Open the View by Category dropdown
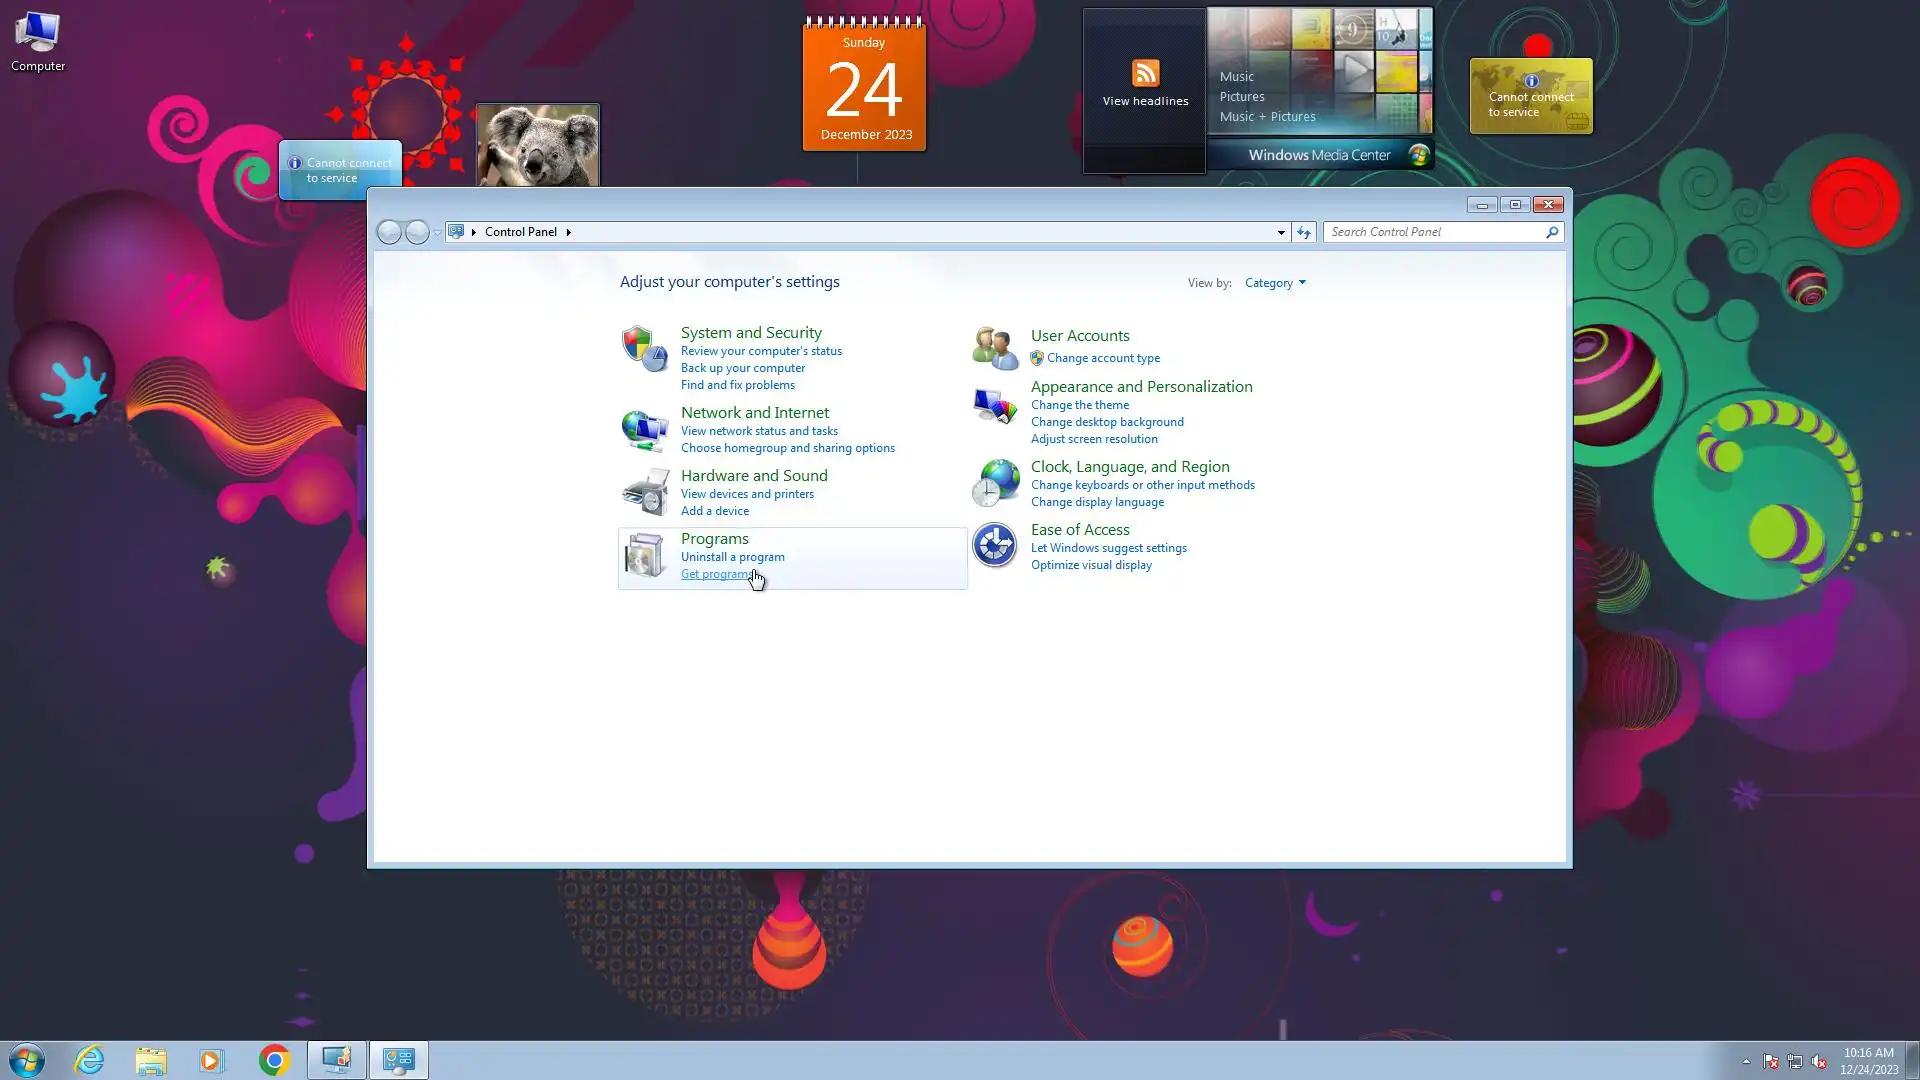The width and height of the screenshot is (1920, 1080). click(x=1275, y=283)
